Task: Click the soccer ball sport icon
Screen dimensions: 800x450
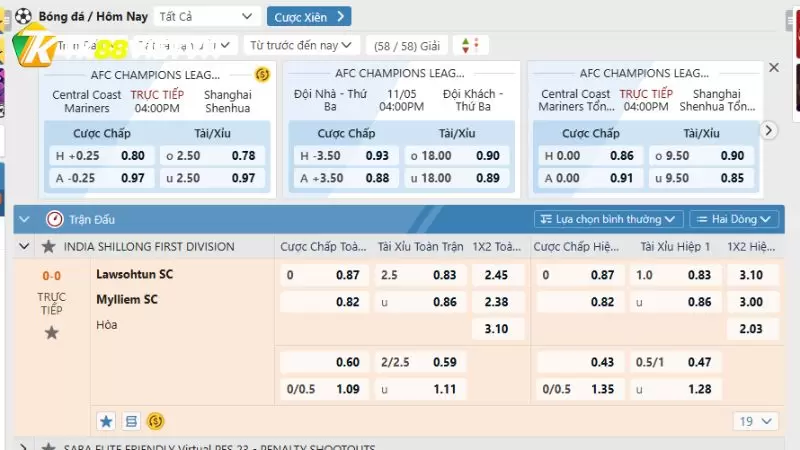Action: point(23,16)
